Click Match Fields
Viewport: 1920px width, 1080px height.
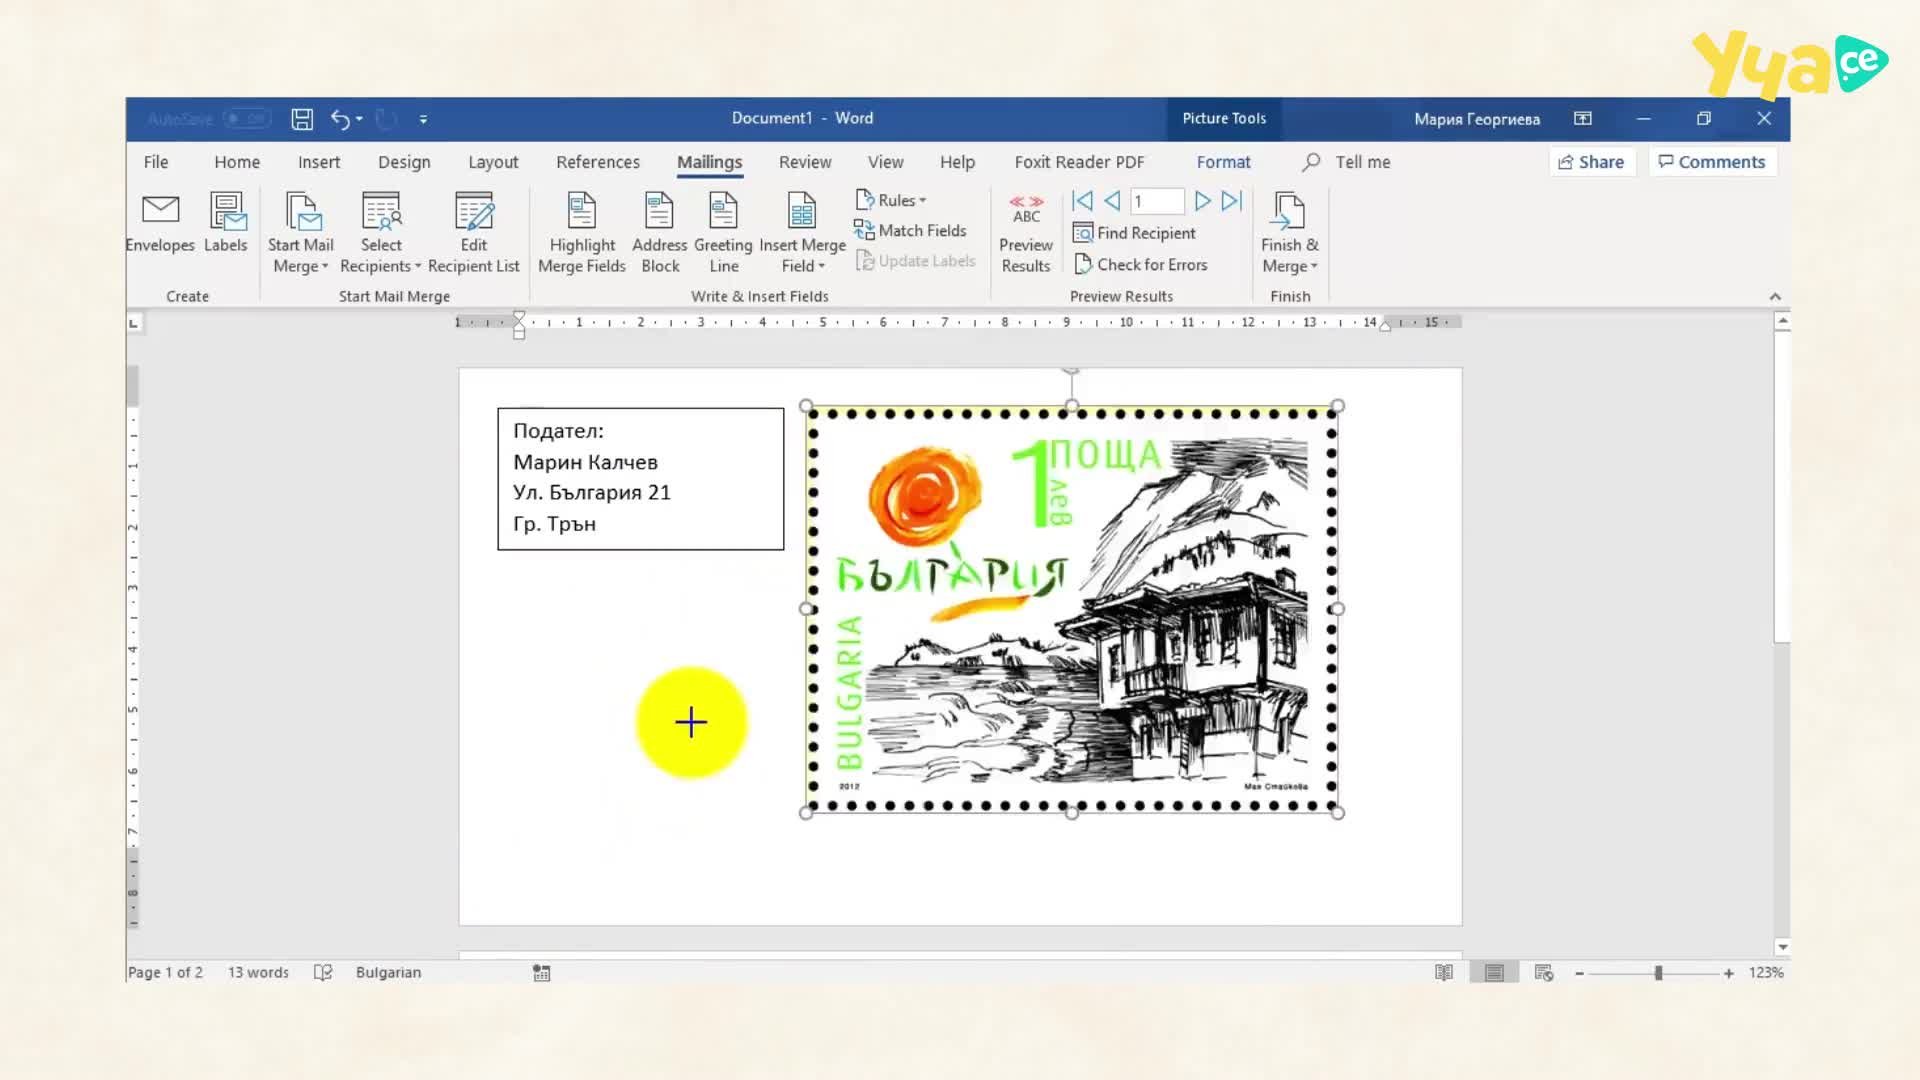point(910,230)
